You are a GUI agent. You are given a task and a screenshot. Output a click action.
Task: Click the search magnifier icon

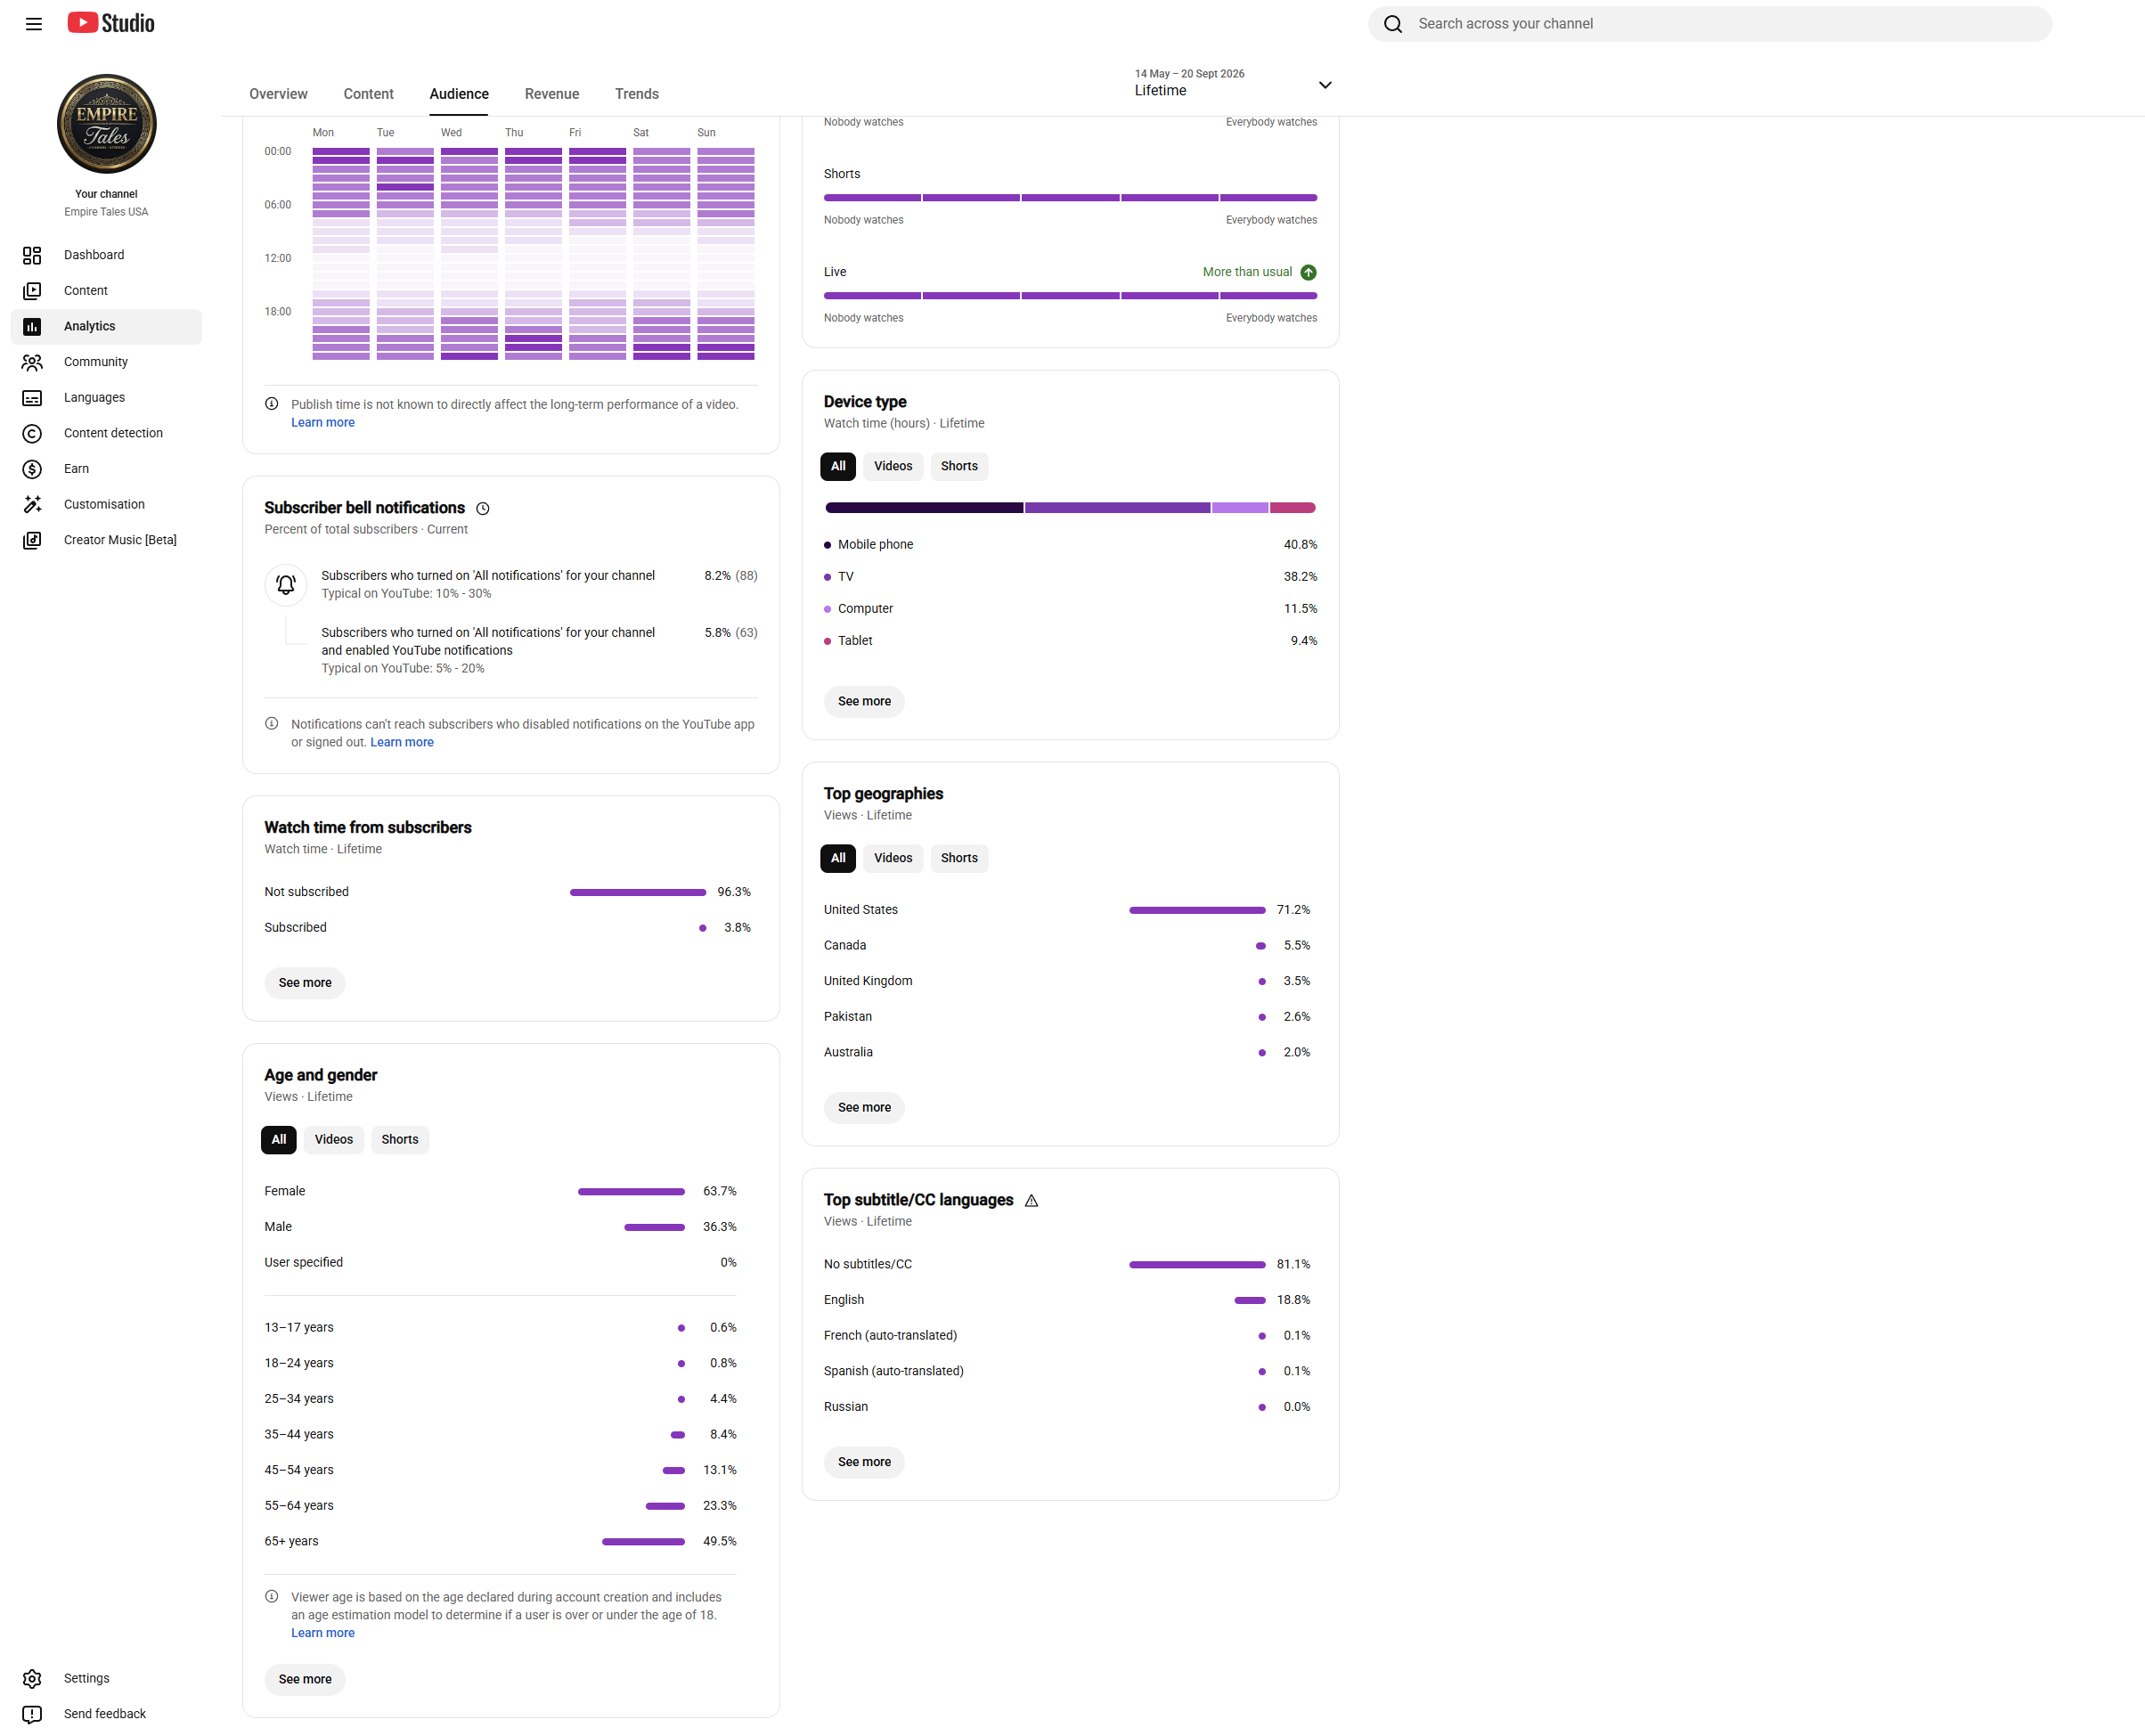coord(1392,24)
